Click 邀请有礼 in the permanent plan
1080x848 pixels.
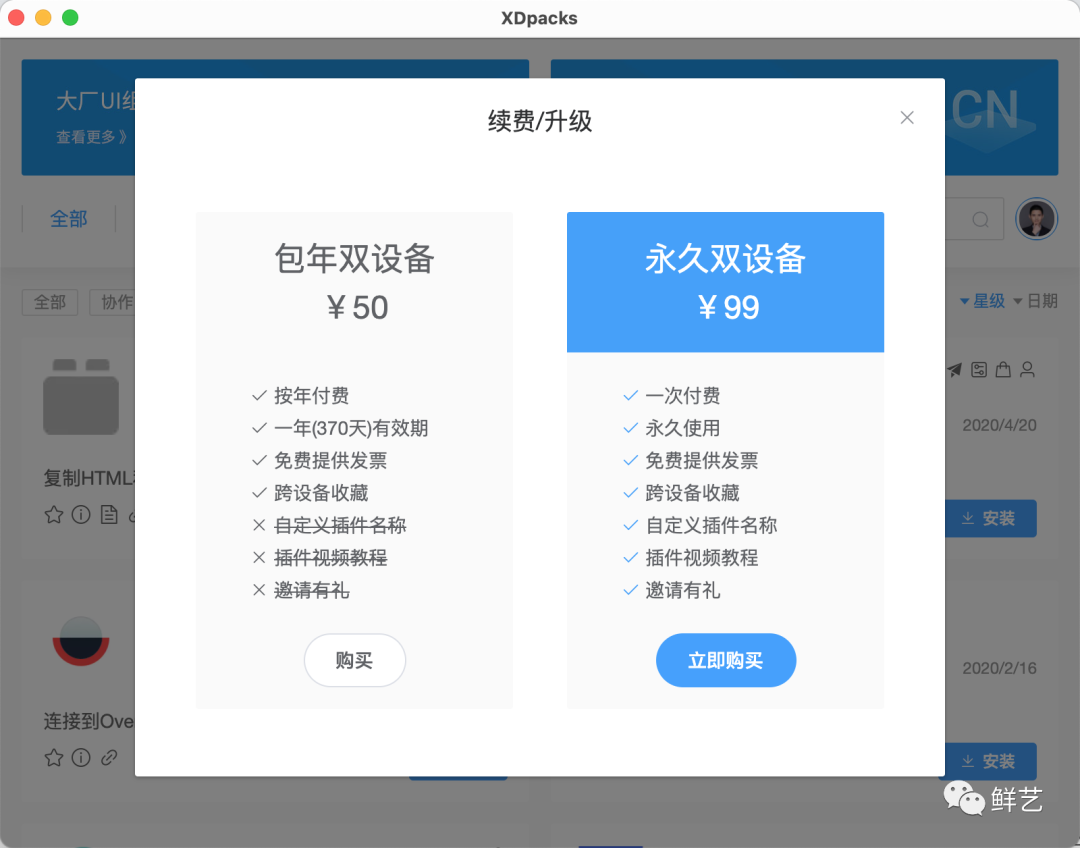coord(683,590)
